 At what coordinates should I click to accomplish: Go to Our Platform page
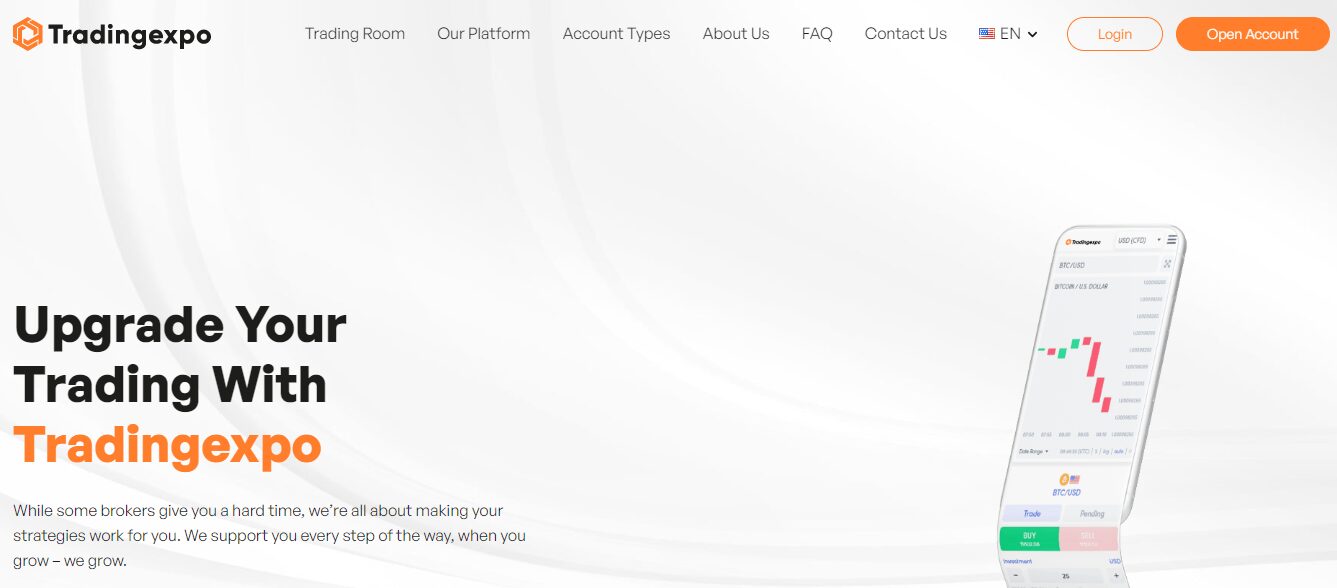coord(484,34)
